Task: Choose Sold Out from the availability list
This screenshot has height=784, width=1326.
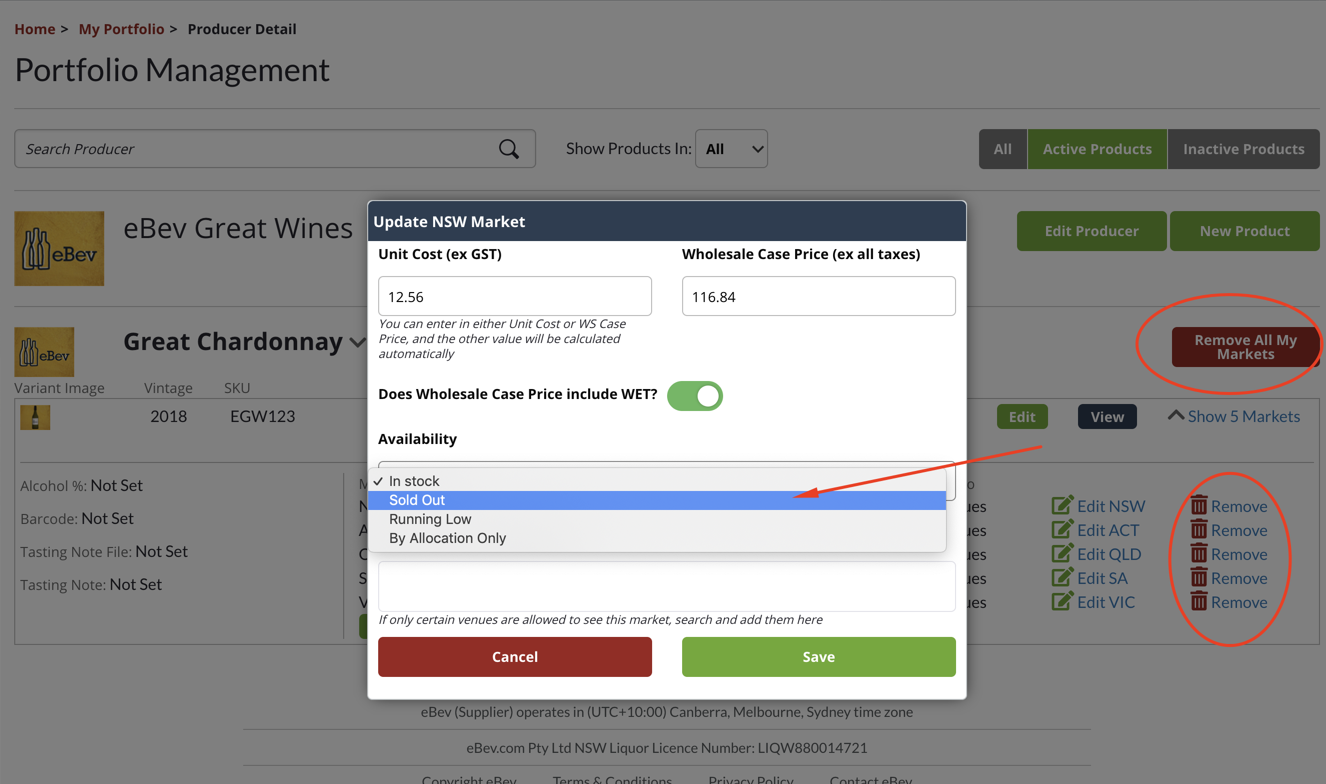Action: click(x=656, y=500)
